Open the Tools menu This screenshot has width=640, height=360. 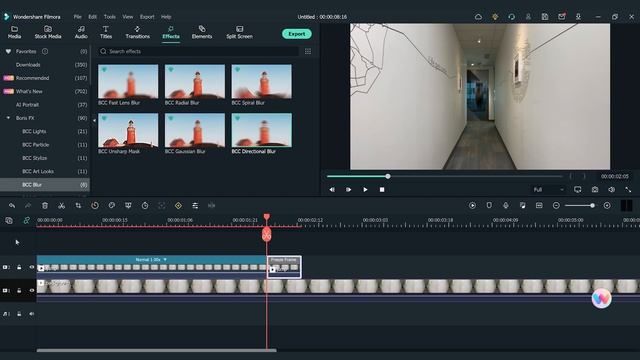(x=109, y=17)
